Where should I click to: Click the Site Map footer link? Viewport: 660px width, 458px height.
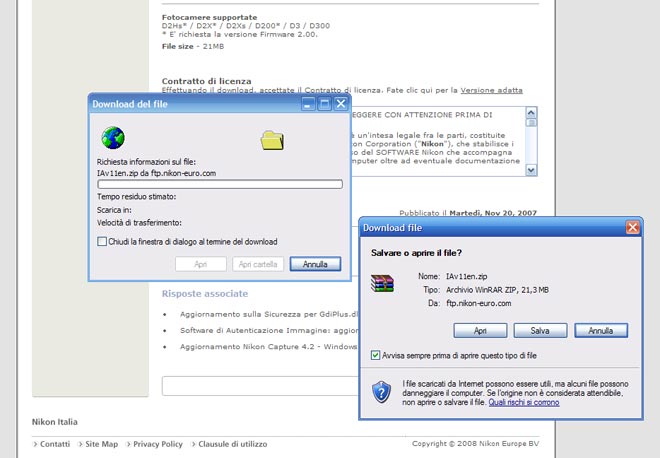[101, 444]
